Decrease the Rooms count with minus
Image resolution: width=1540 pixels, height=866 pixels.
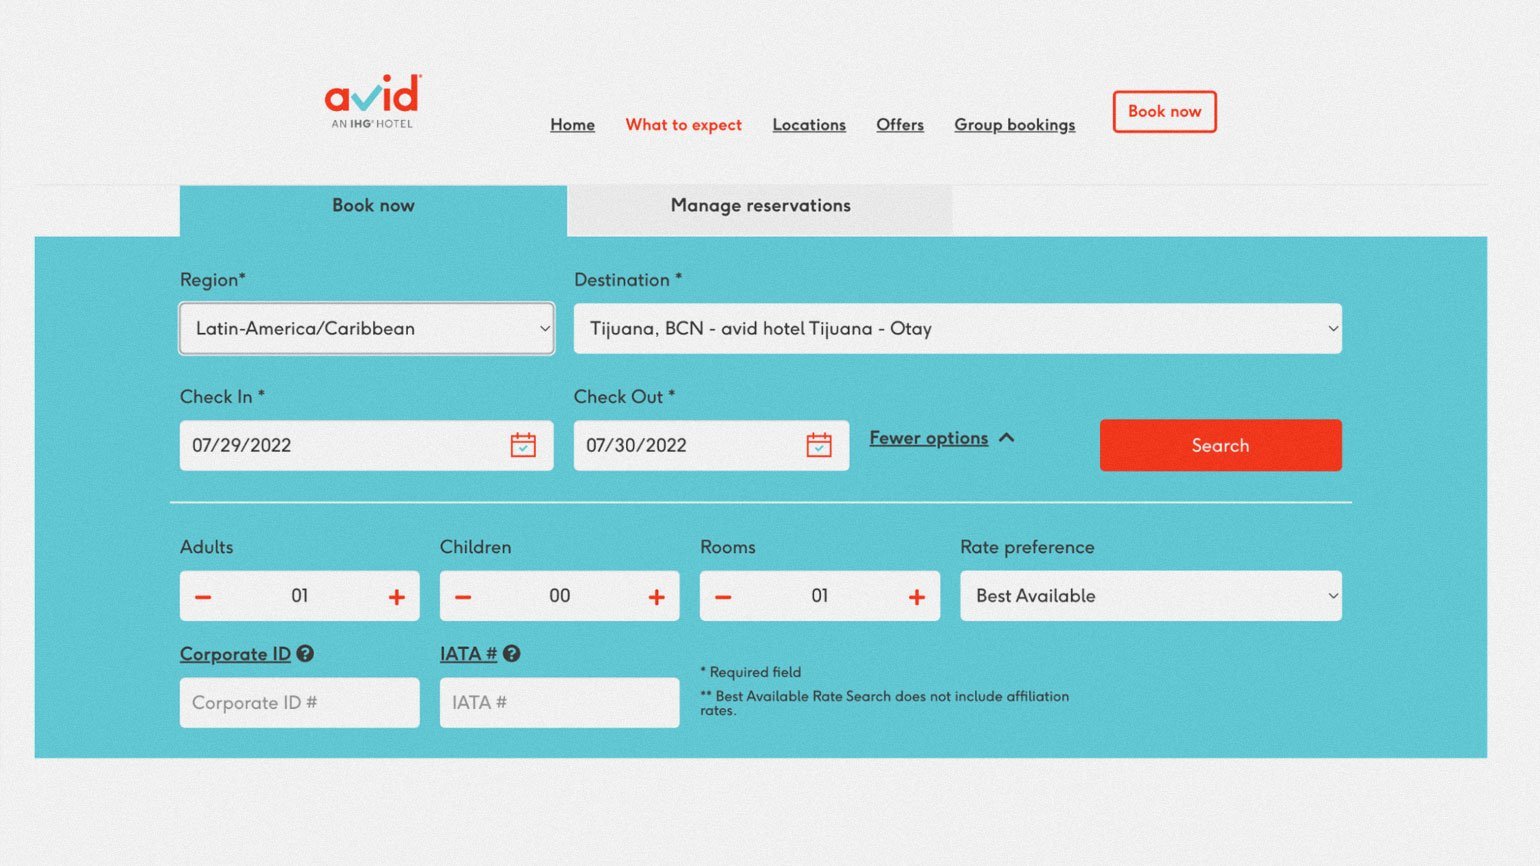[723, 597]
